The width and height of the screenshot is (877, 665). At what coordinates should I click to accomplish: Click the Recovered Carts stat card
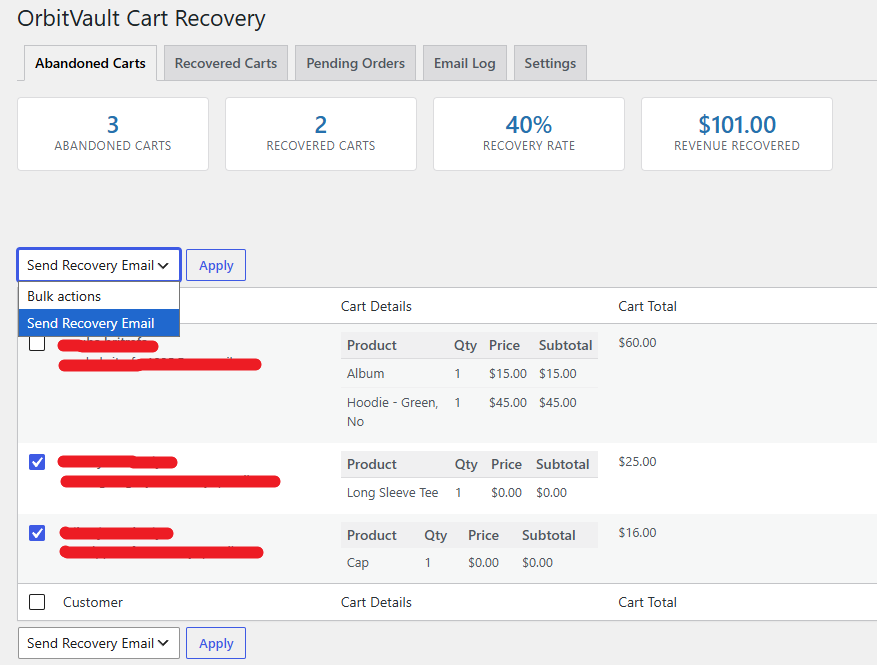pyautogui.click(x=321, y=134)
